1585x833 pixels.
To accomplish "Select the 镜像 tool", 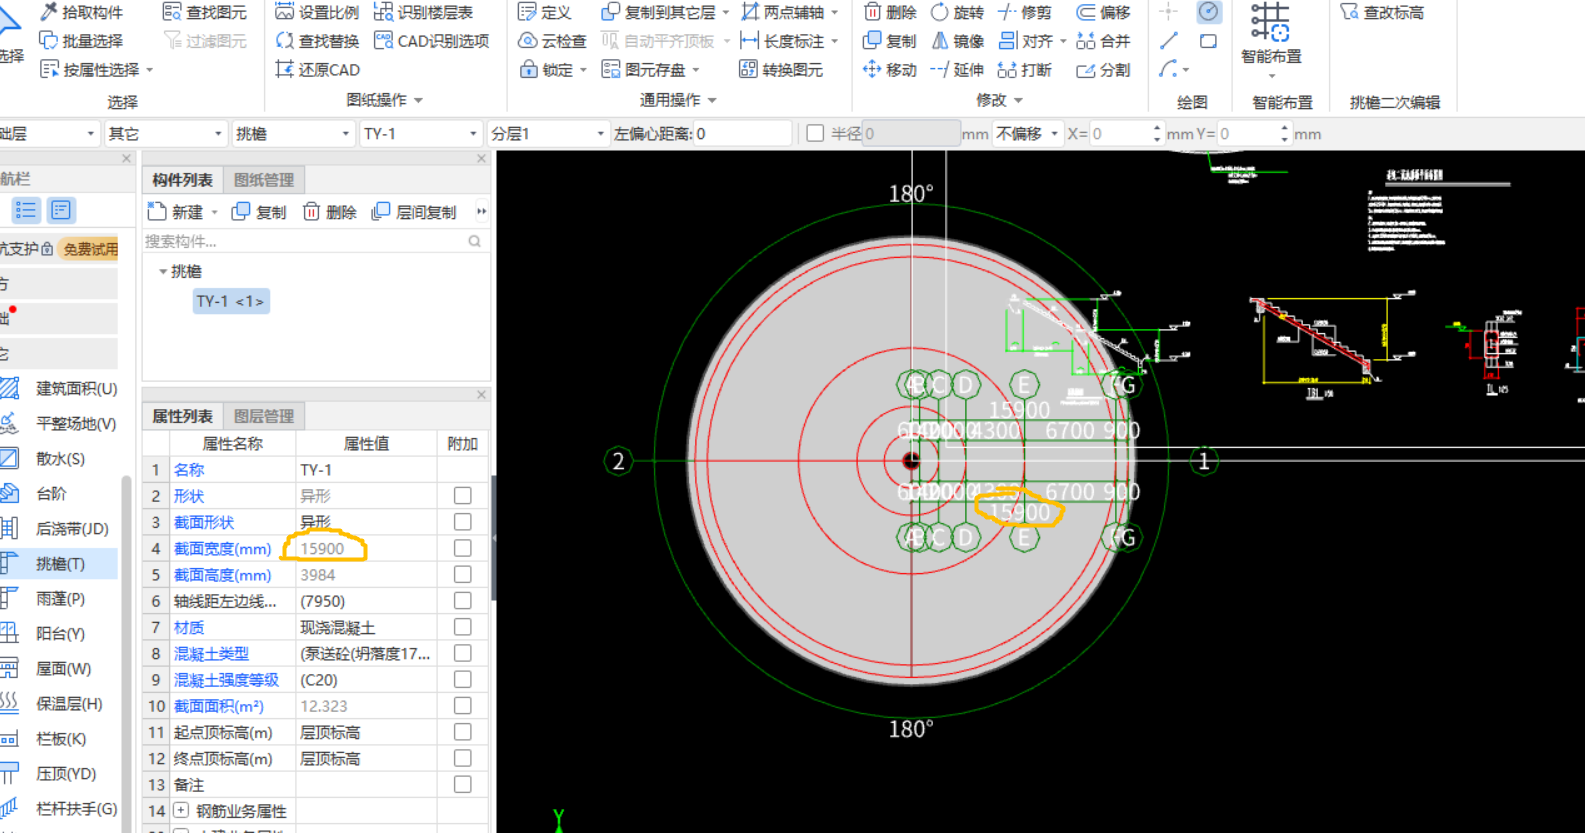I will (x=956, y=41).
